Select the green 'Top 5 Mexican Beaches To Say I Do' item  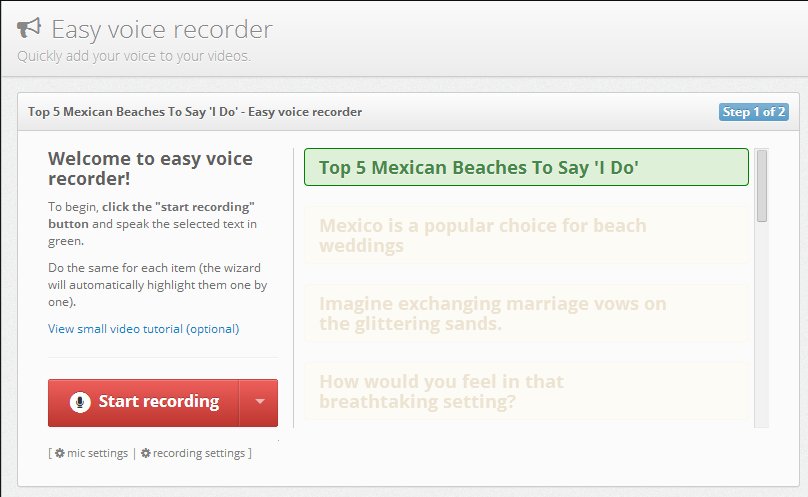click(x=526, y=167)
